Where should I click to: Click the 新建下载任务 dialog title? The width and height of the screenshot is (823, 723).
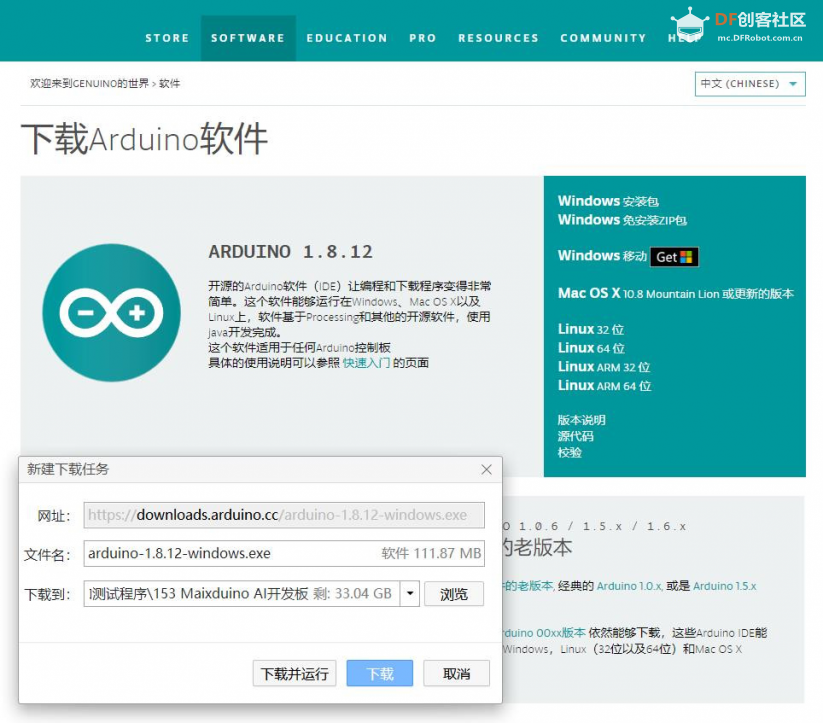pos(68,469)
